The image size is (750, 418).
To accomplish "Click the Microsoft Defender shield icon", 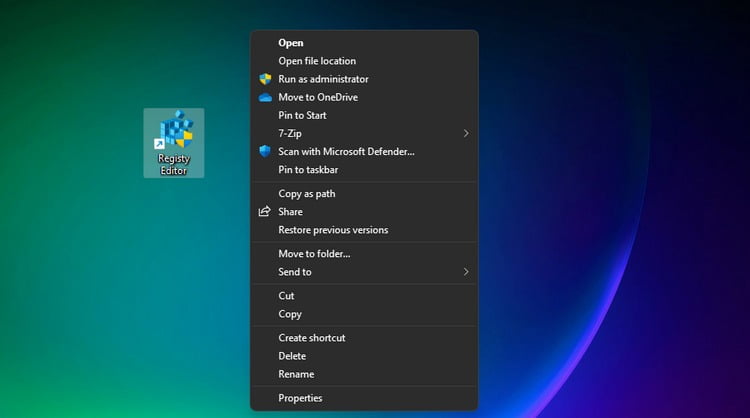I will point(265,151).
